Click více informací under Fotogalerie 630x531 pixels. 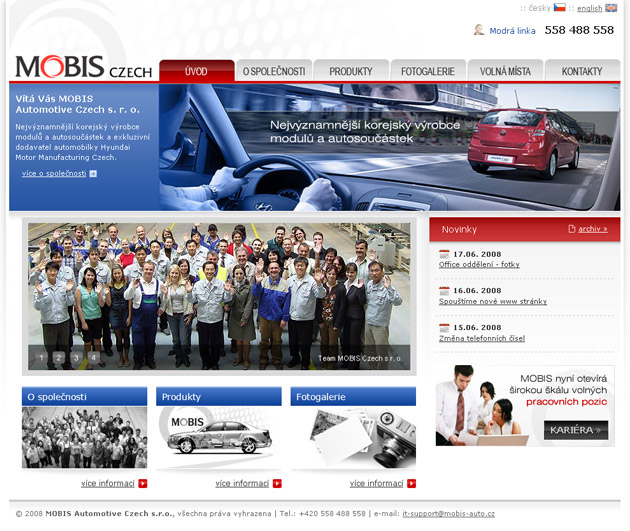376,484
